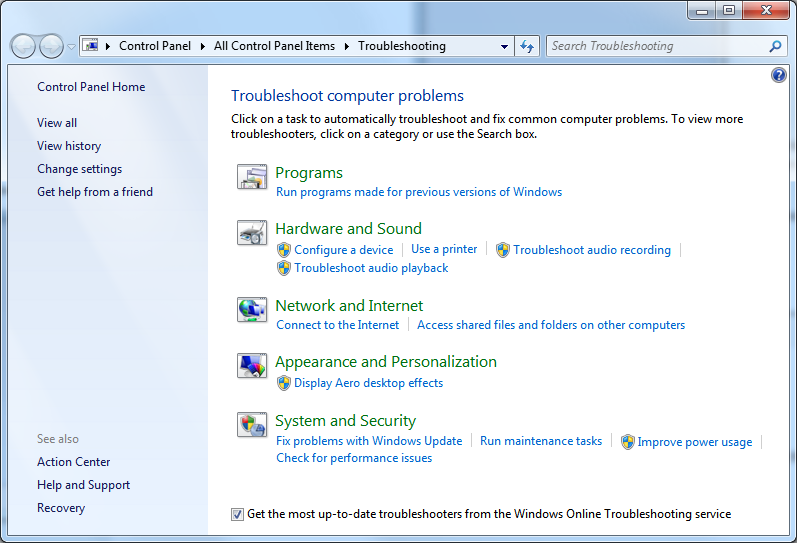
Task: Open the Network and Internet globe icon
Action: click(252, 310)
